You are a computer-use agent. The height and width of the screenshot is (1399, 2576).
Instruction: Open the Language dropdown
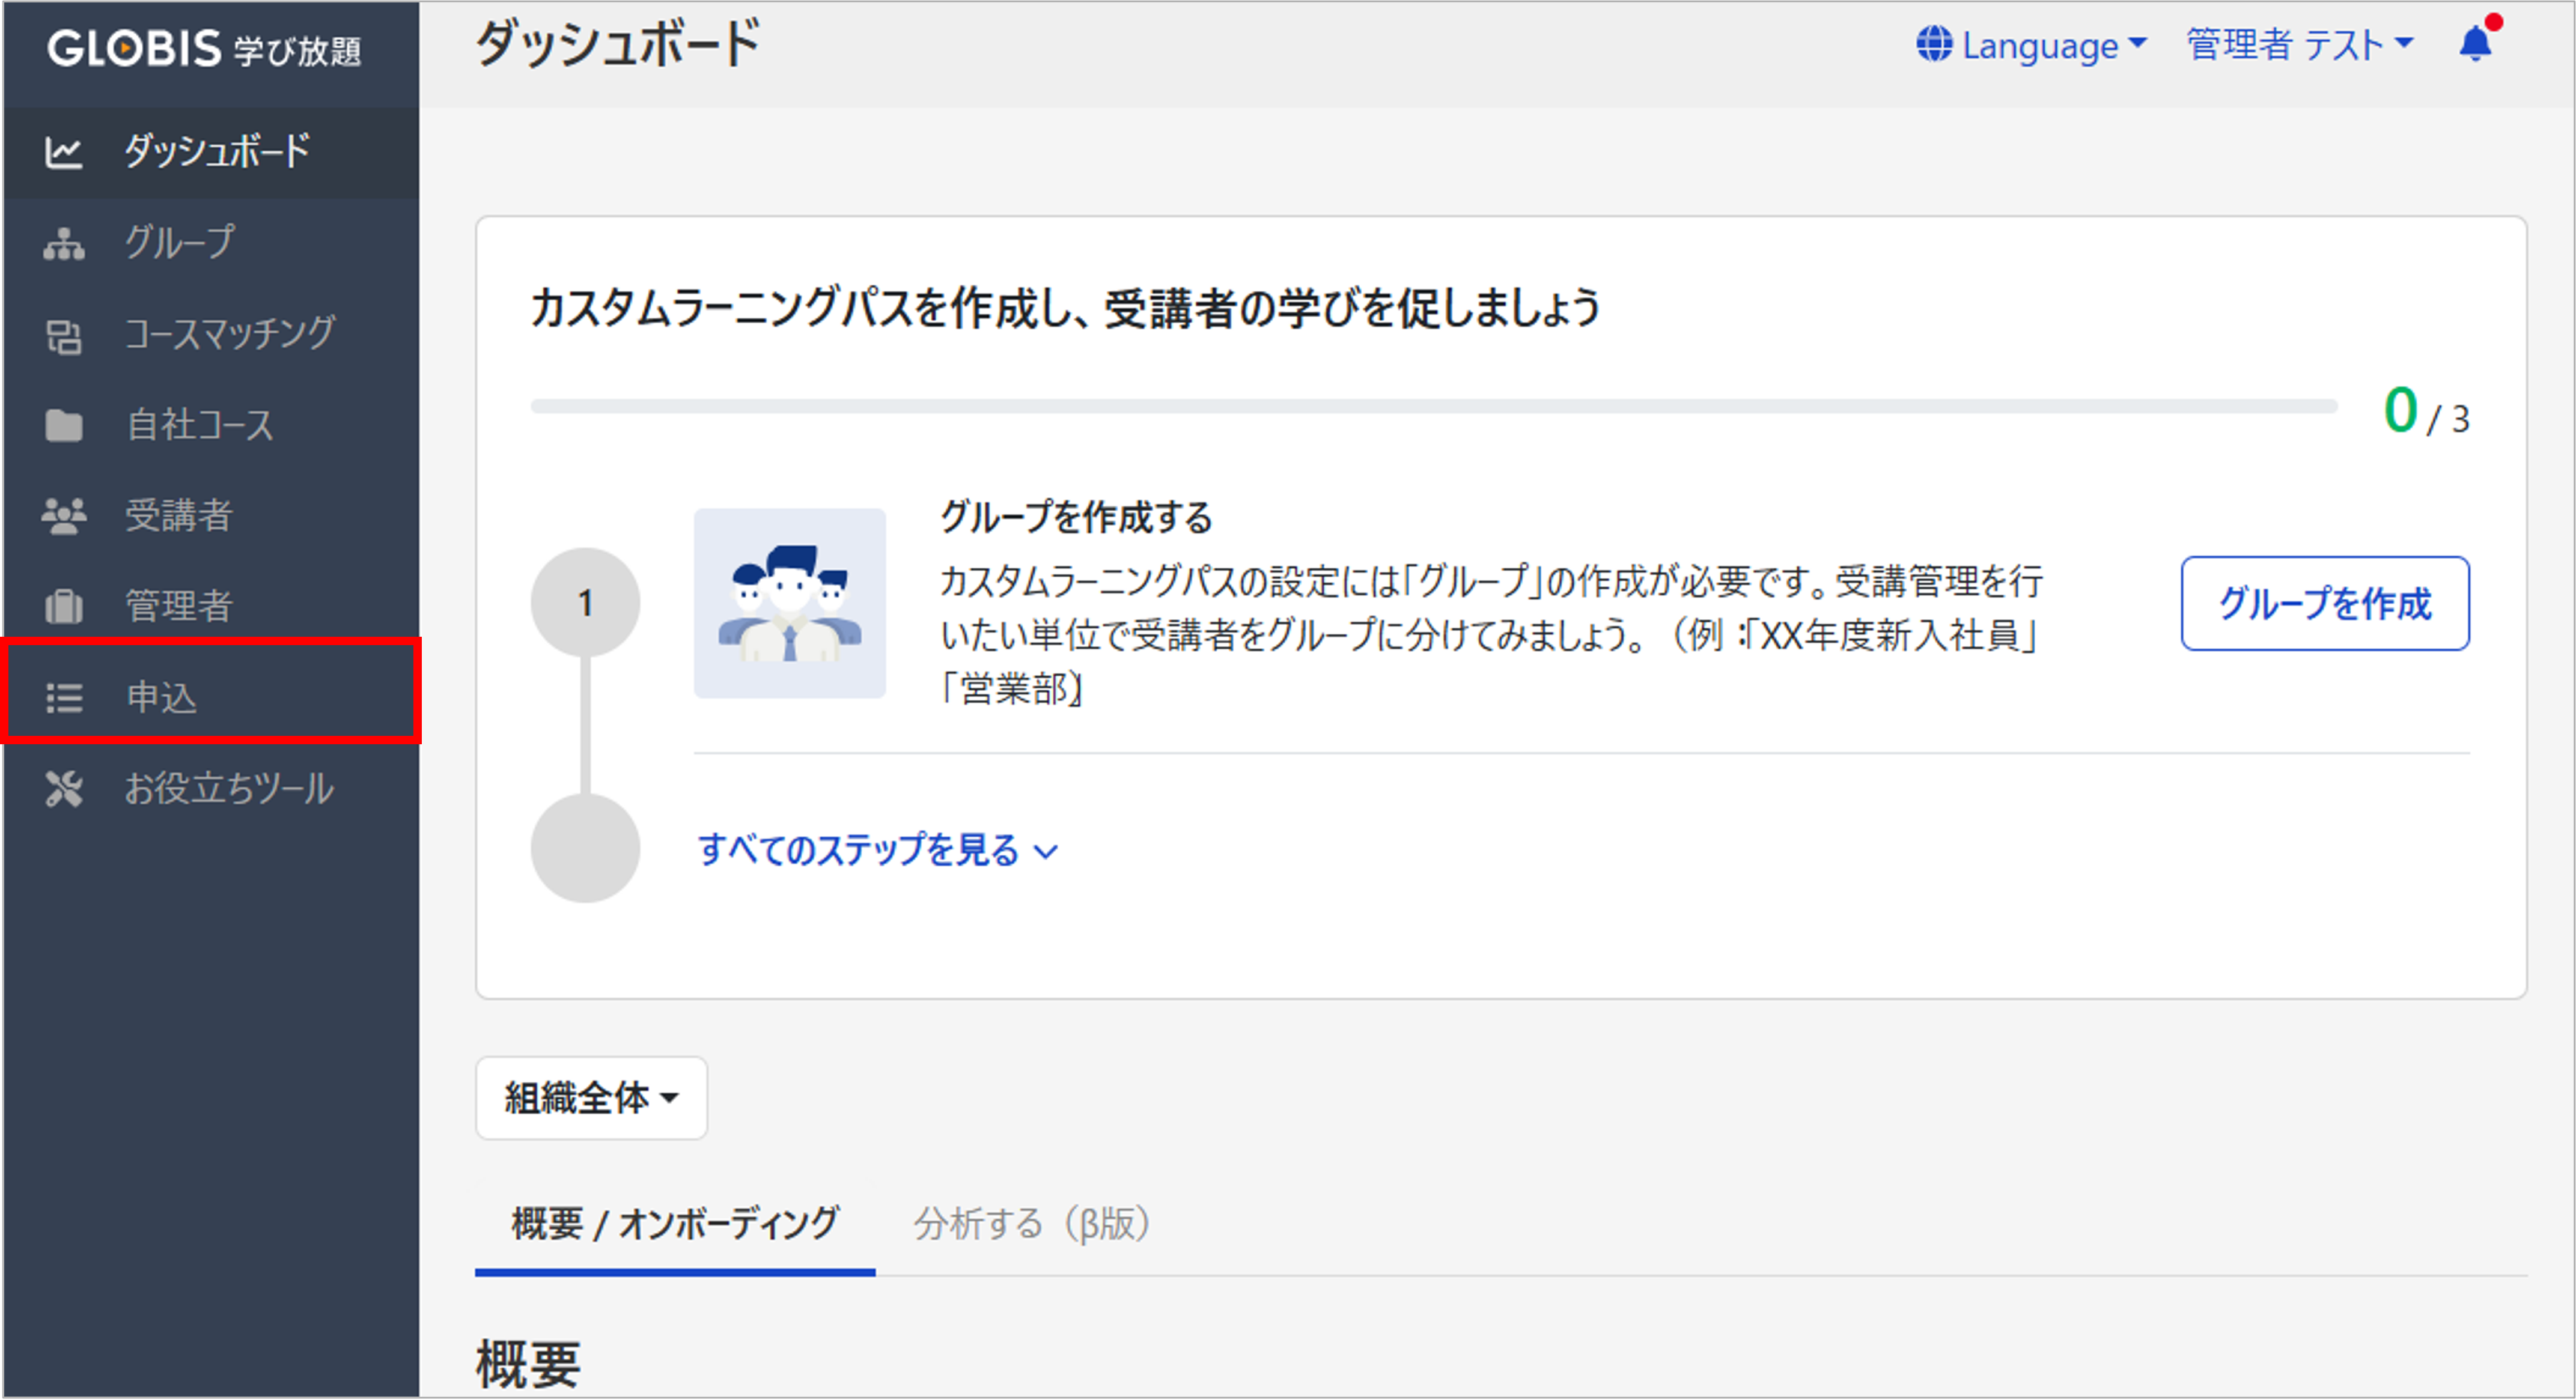click(2040, 46)
